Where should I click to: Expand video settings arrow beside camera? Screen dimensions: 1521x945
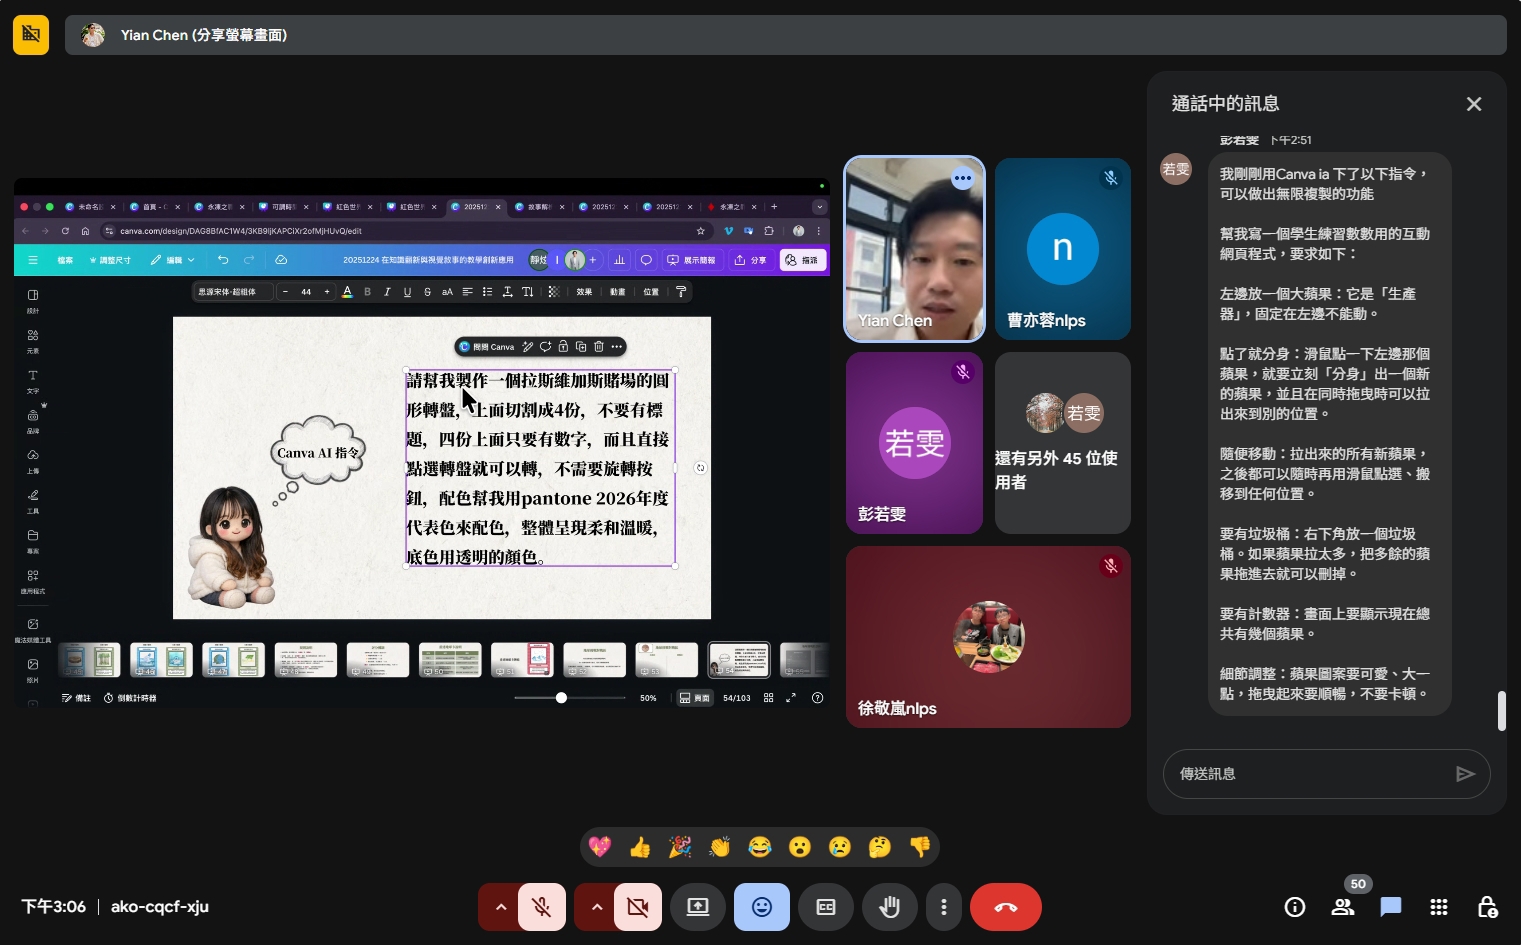pos(597,907)
